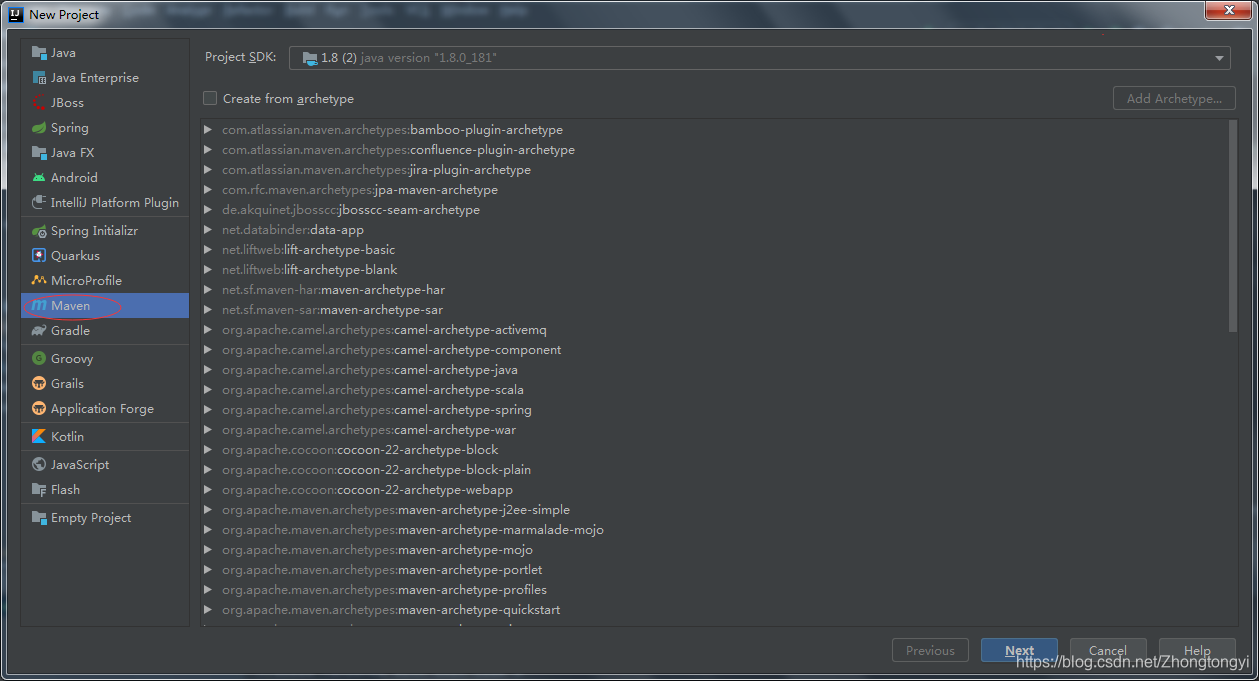Click the IntelliJ logo in title bar
The width and height of the screenshot is (1259, 681).
coord(16,14)
